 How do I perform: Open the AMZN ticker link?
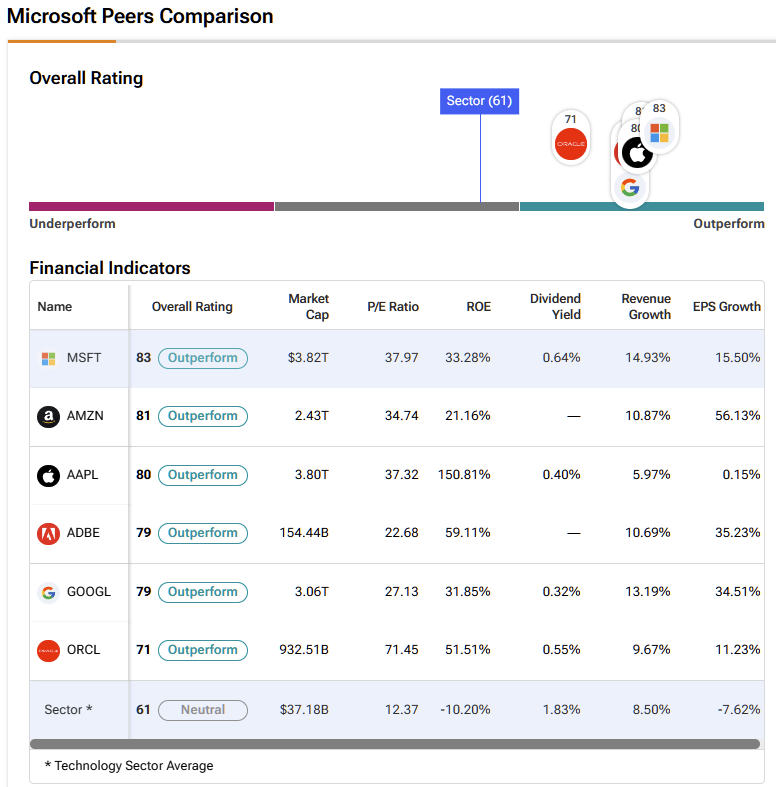pos(85,416)
